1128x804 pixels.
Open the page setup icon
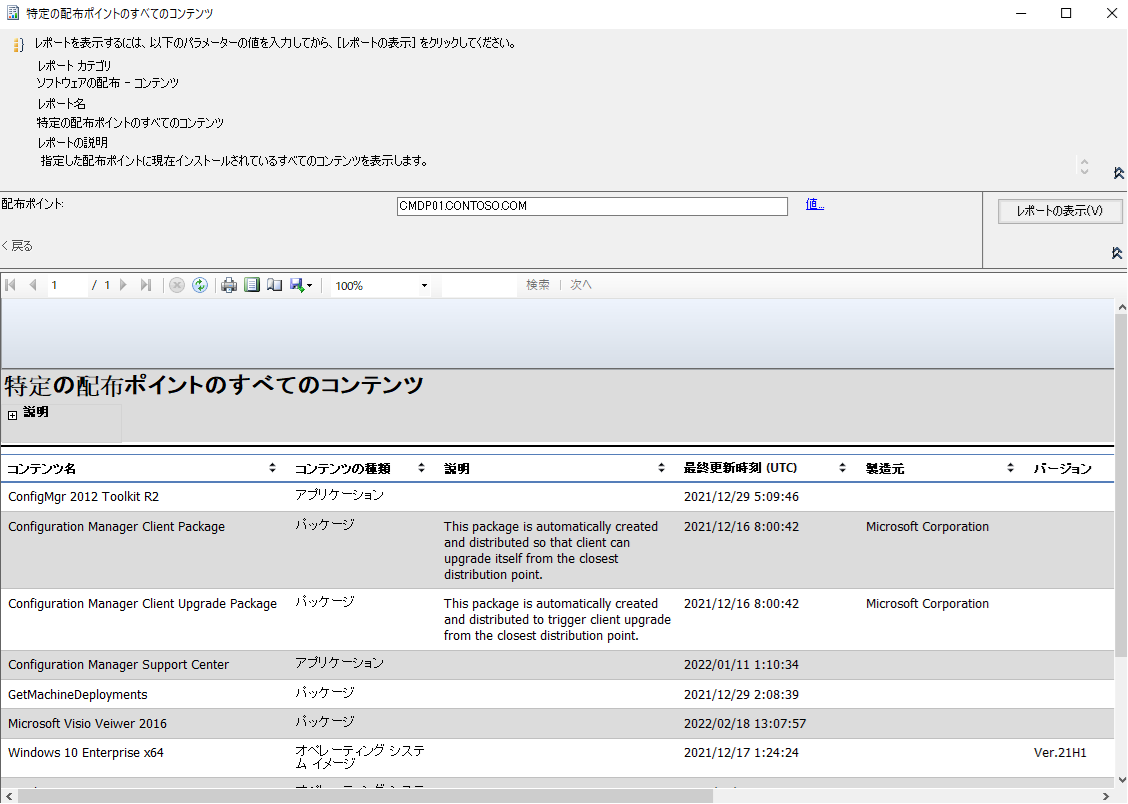(x=274, y=285)
